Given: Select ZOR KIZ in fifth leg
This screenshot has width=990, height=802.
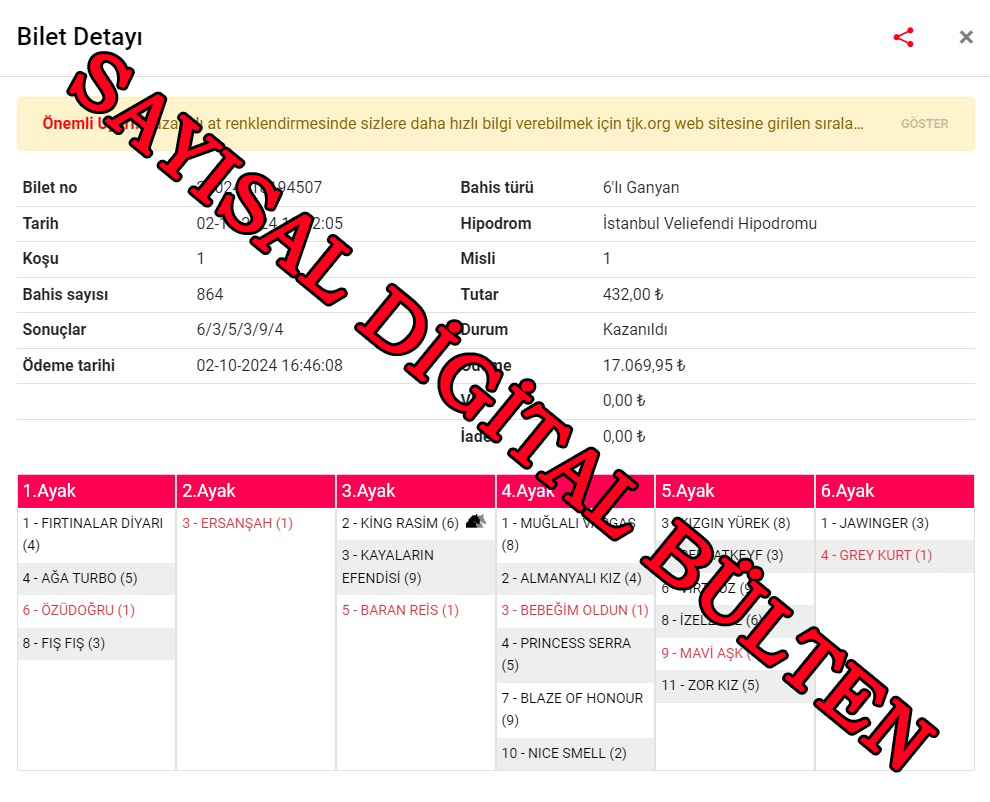Looking at the screenshot, I should click(710, 685).
